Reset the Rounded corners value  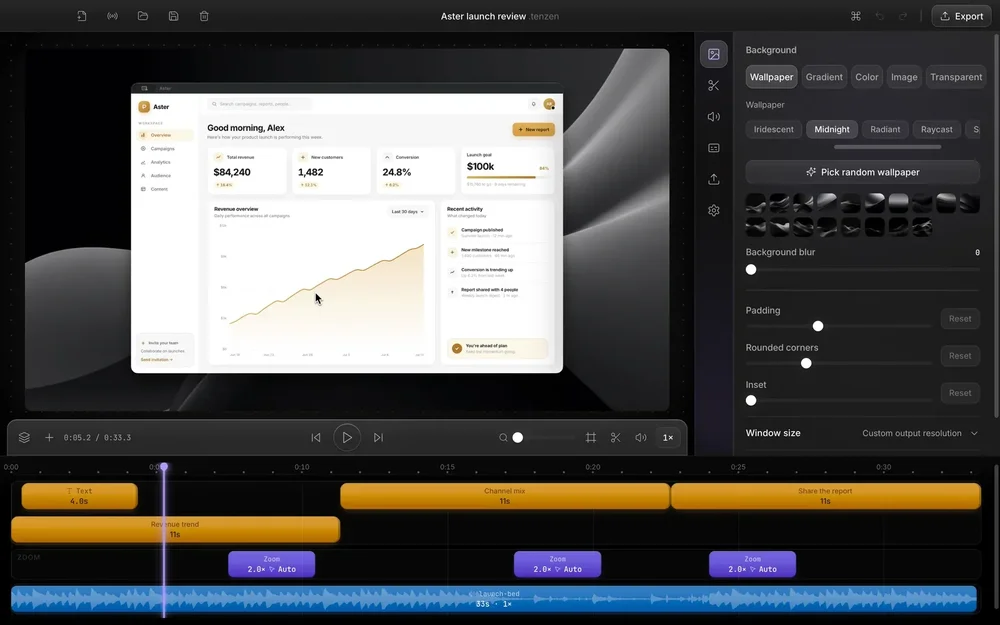tap(960, 356)
